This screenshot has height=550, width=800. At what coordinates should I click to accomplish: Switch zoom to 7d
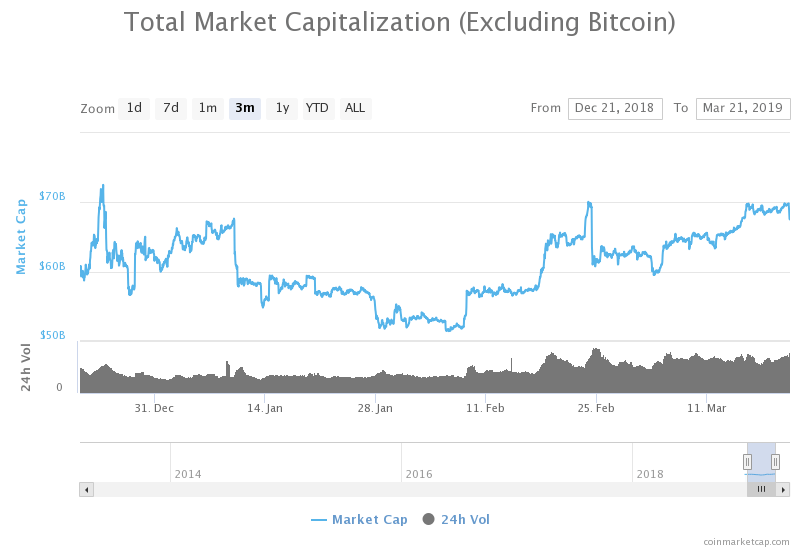171,108
